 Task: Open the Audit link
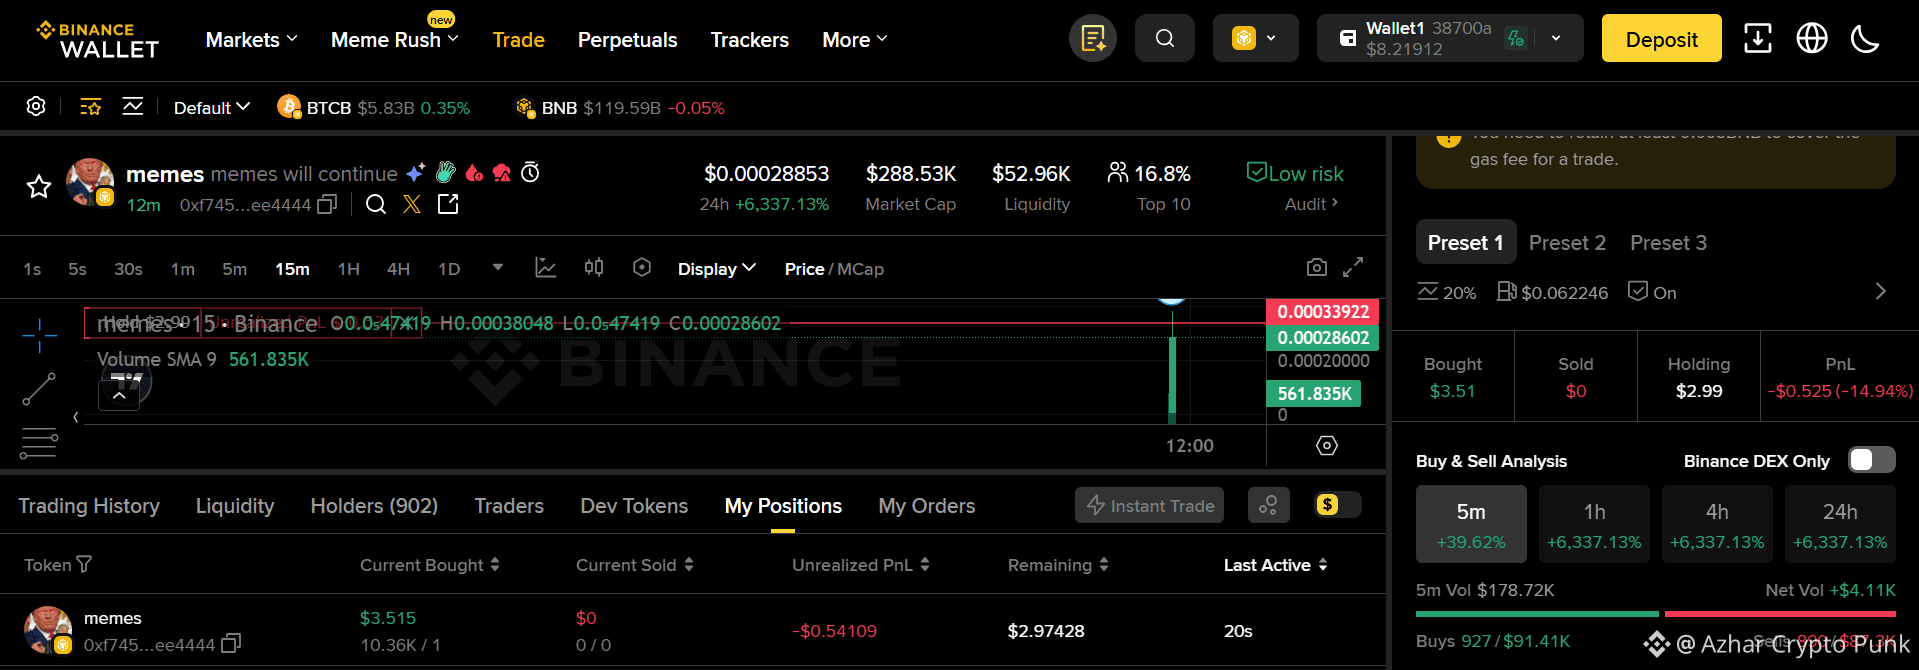1312,204
